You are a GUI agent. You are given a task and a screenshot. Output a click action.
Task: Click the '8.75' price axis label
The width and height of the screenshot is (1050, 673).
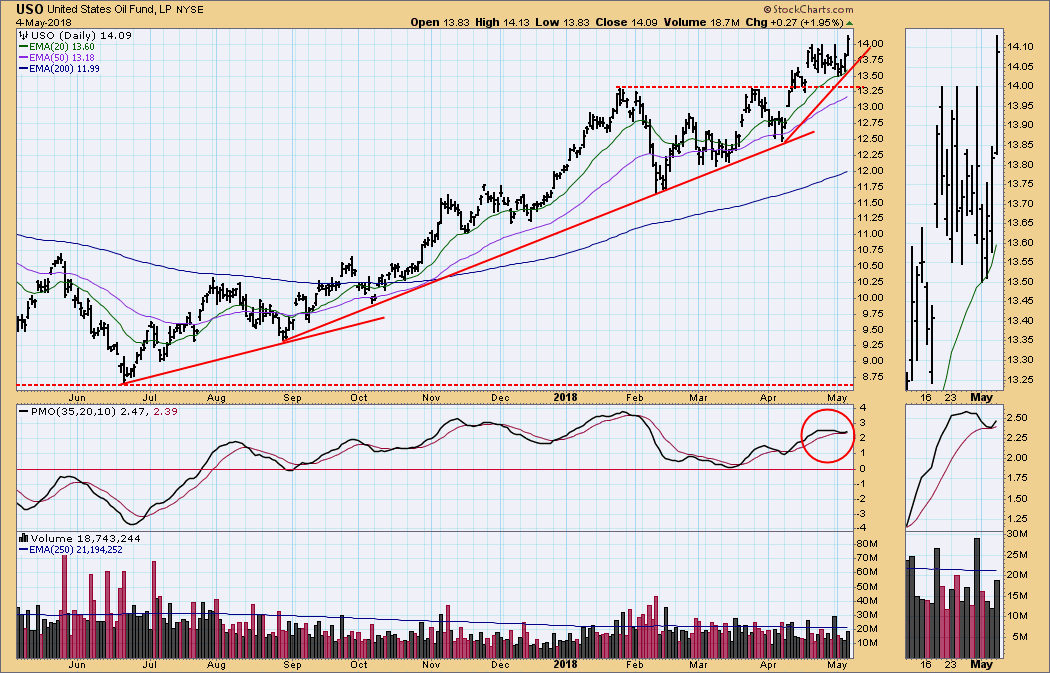pyautogui.click(x=871, y=377)
